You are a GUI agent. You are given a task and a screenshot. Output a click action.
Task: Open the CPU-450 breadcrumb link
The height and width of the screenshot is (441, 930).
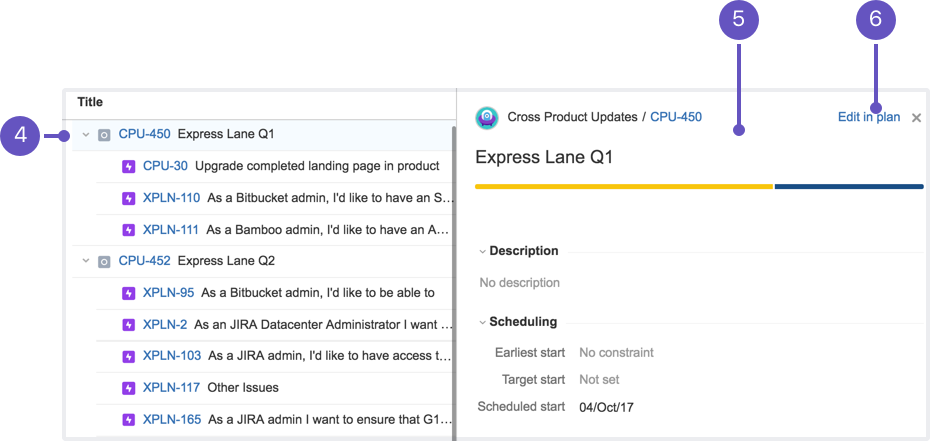(x=676, y=117)
